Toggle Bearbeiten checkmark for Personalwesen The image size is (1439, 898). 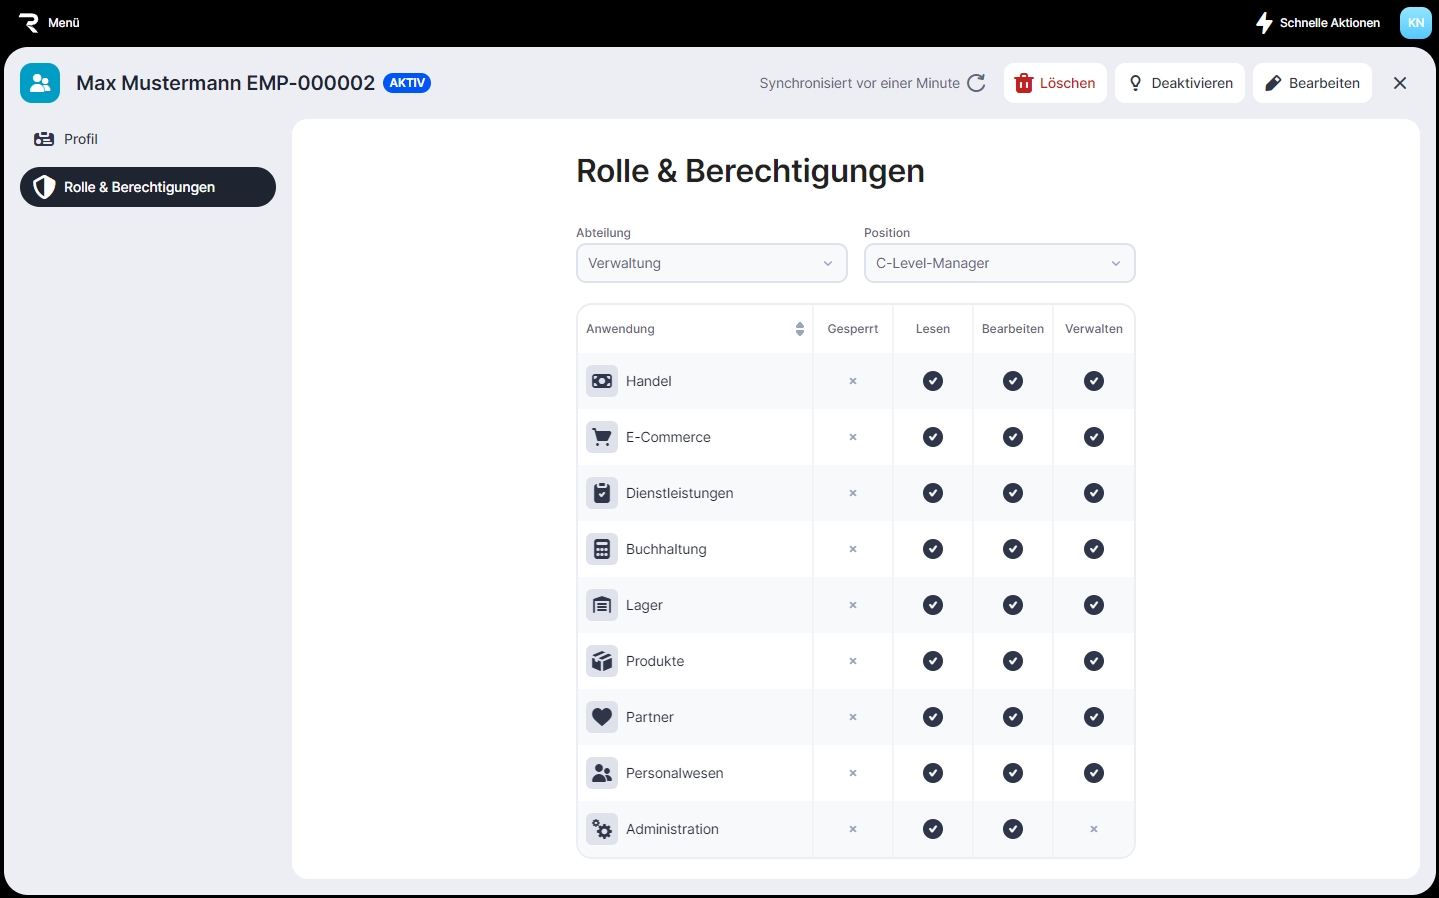[1013, 773]
